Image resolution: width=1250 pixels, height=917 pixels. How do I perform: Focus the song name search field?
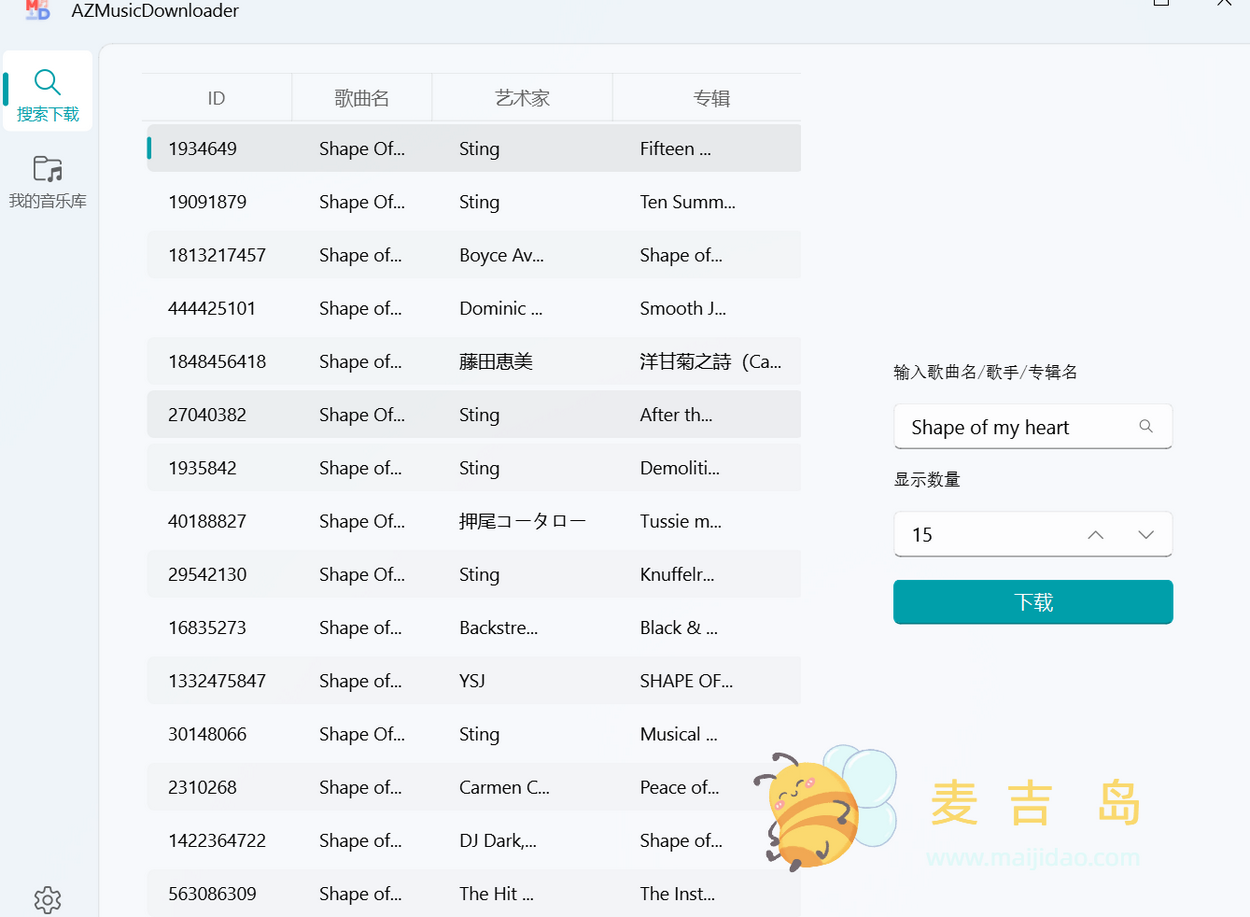1033,427
